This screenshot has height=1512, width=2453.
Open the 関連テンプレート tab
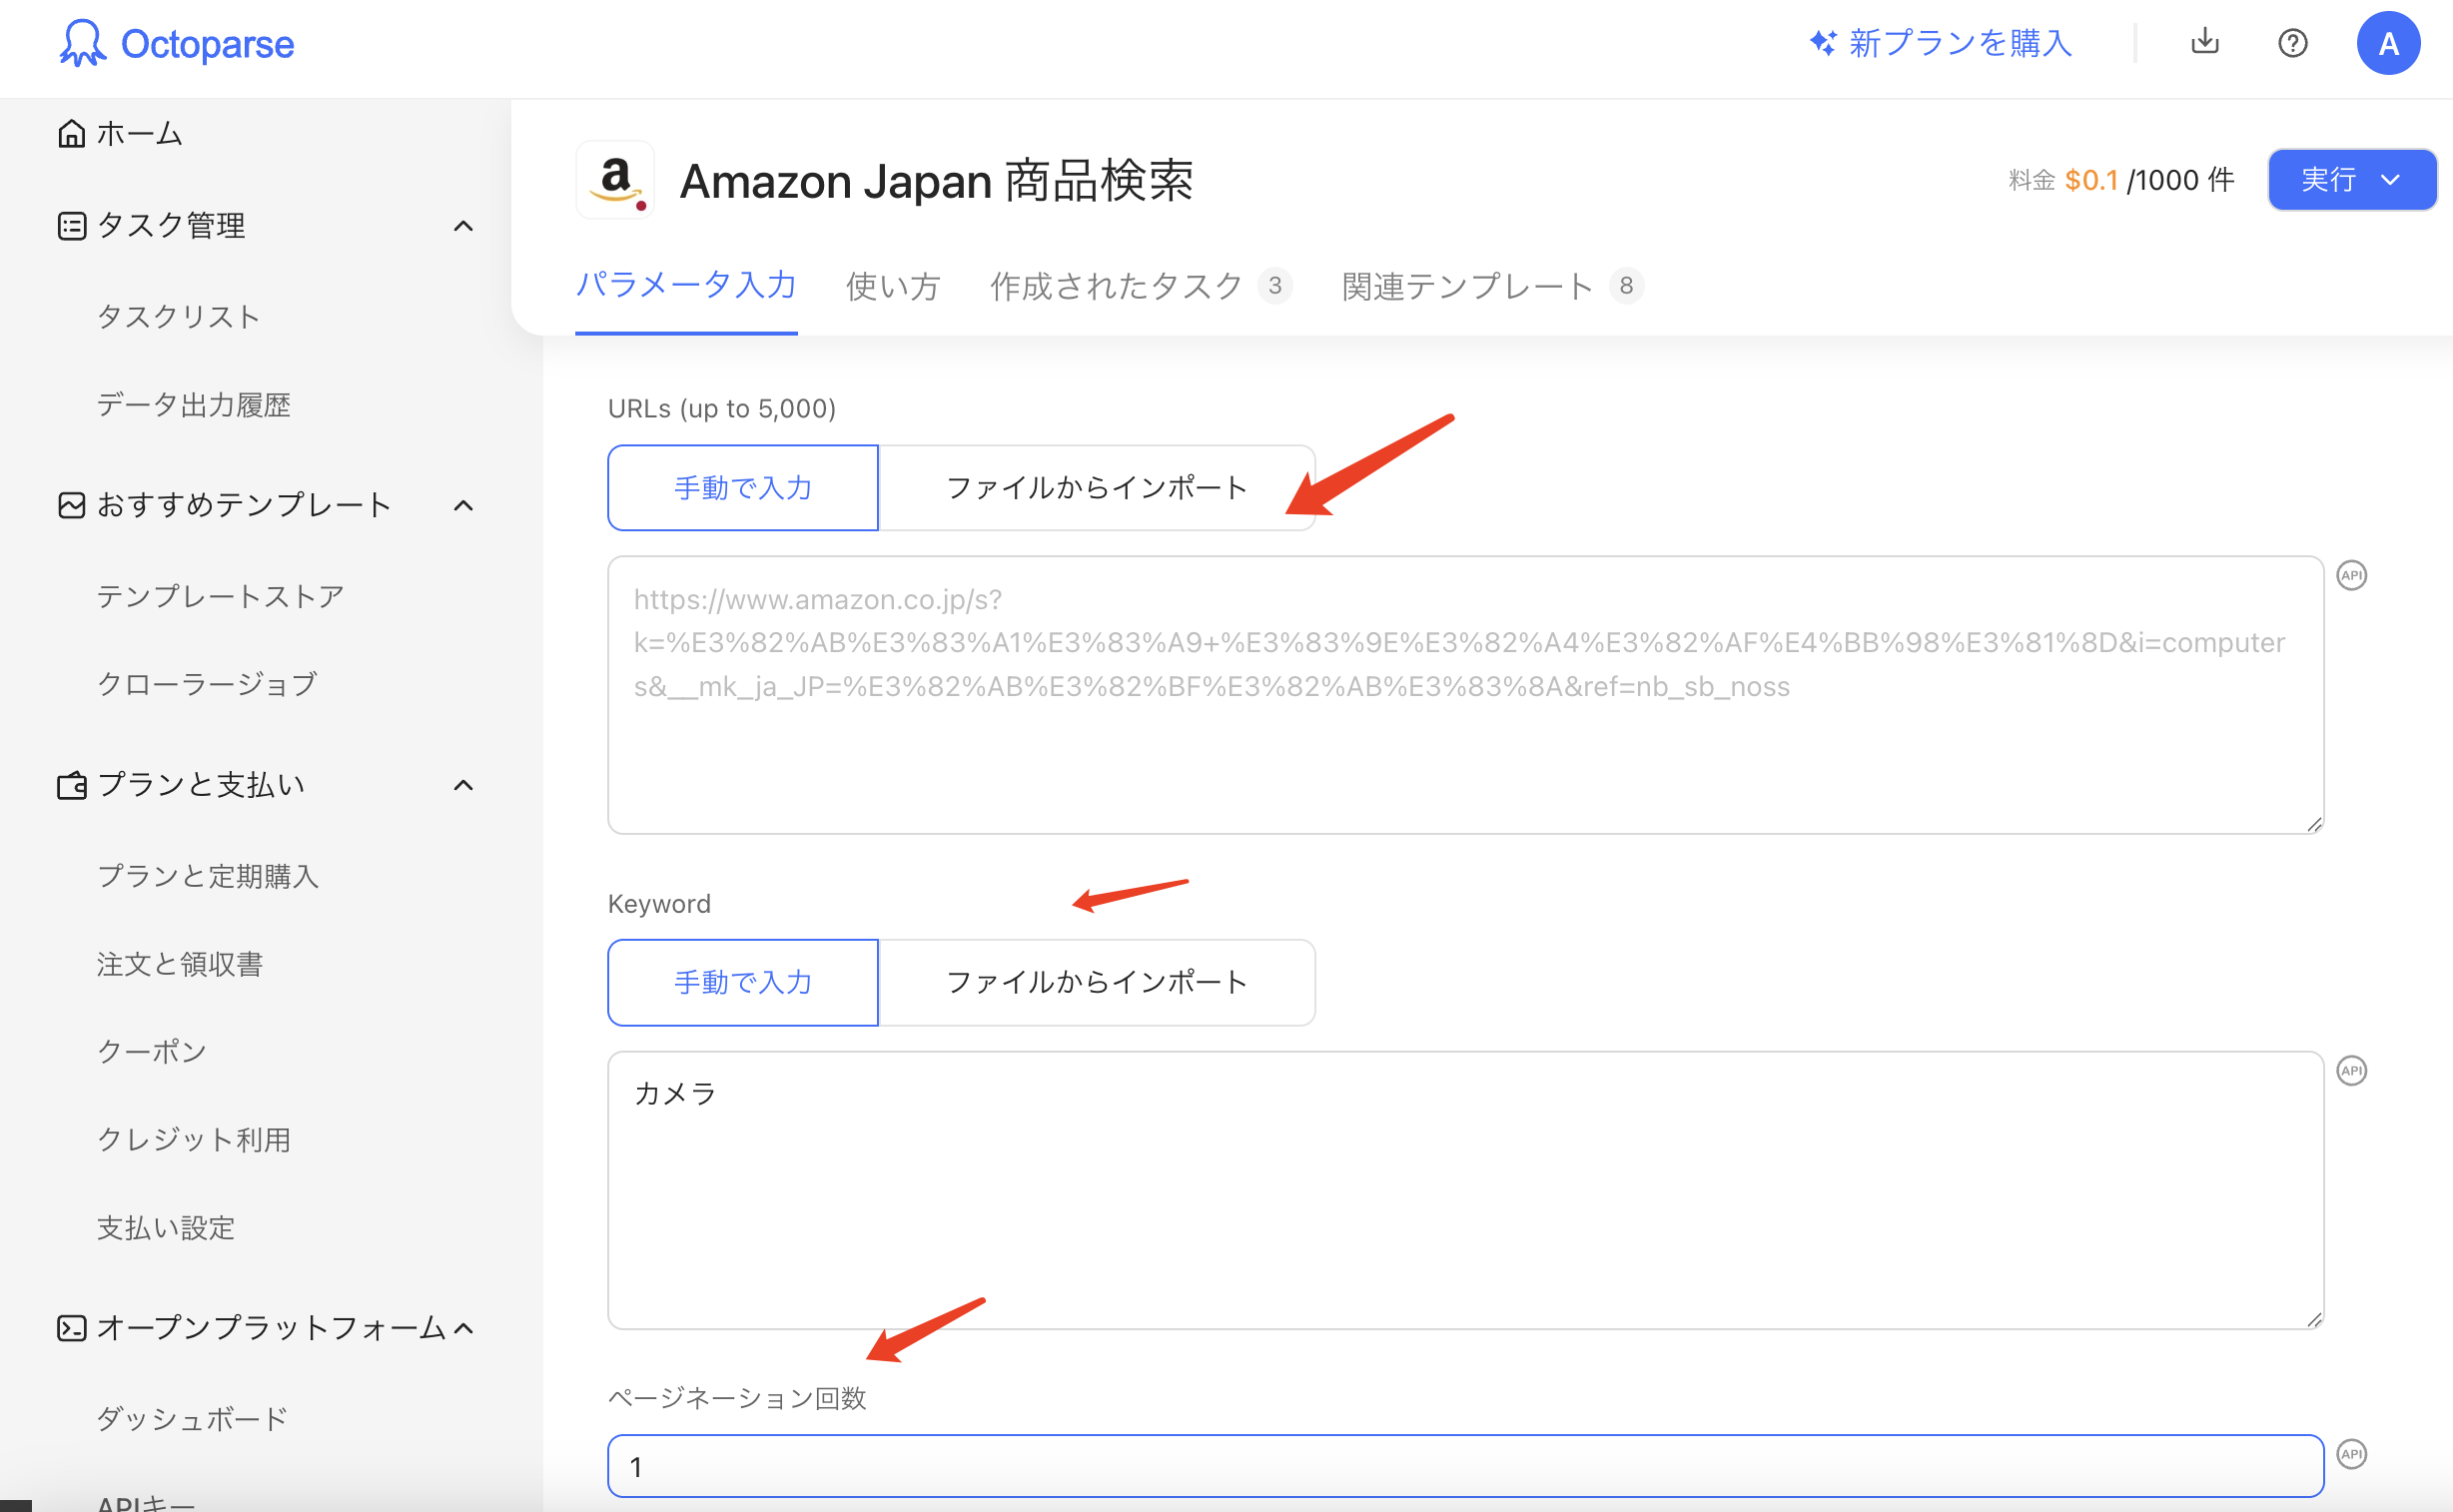pos(1491,286)
